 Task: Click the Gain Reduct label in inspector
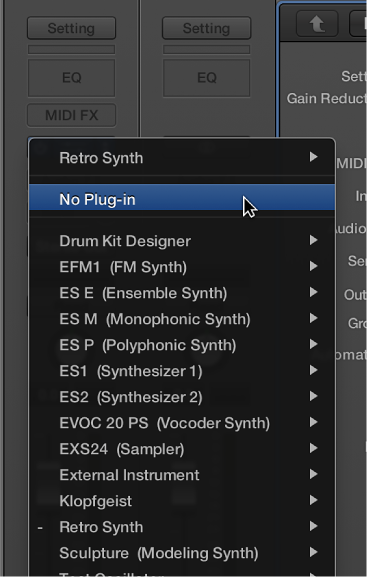click(327, 98)
